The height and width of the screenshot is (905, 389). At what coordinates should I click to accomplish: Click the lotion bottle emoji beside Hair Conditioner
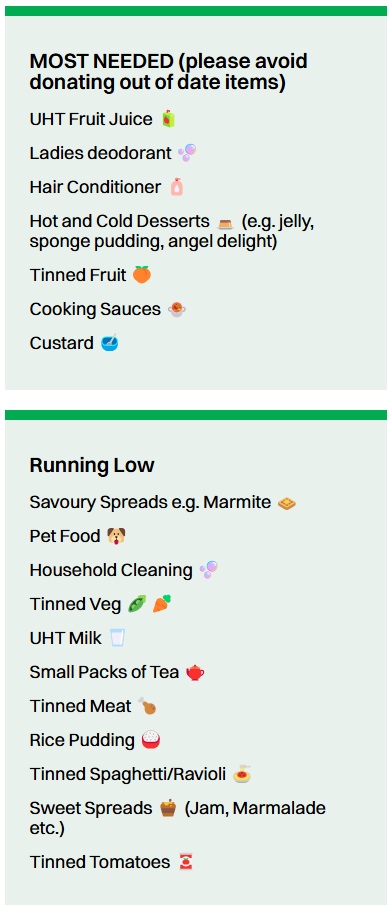(177, 187)
